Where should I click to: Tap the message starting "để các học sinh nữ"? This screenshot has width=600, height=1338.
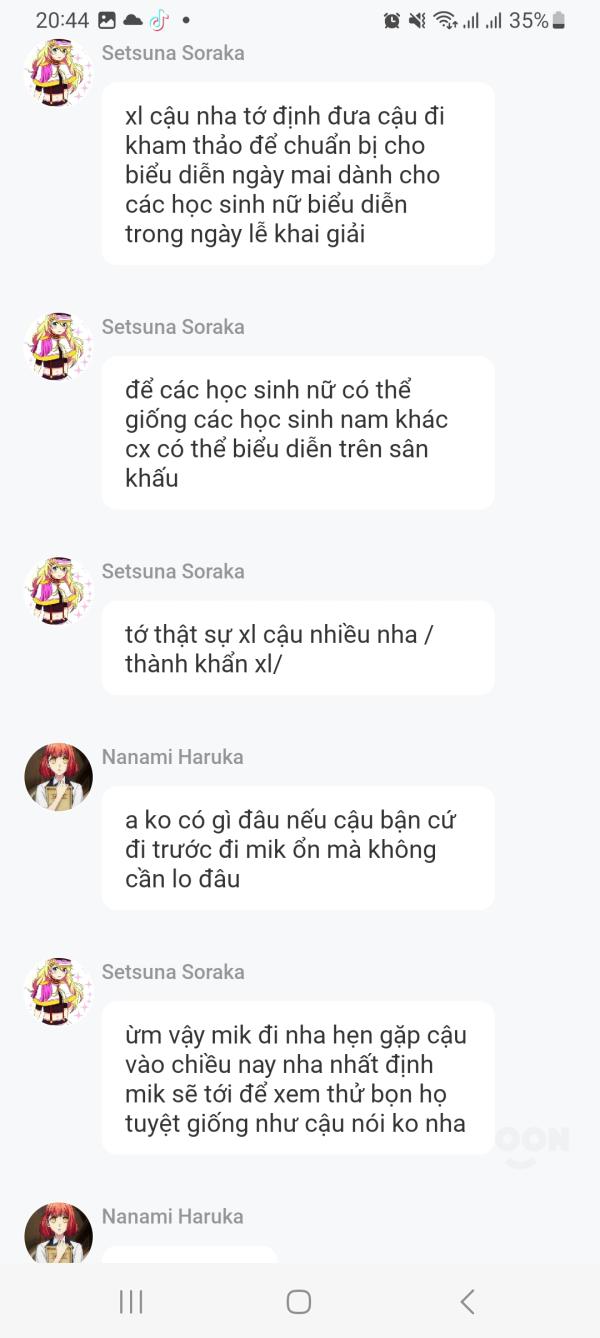298,433
